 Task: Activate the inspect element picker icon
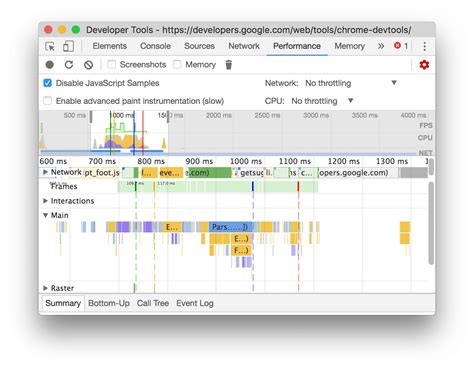tap(50, 46)
